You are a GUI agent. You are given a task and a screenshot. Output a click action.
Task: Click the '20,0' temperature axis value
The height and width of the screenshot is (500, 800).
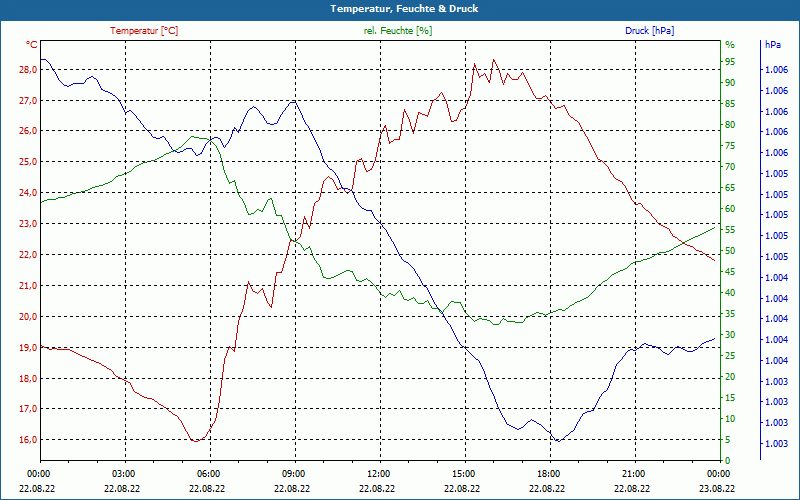click(28, 316)
